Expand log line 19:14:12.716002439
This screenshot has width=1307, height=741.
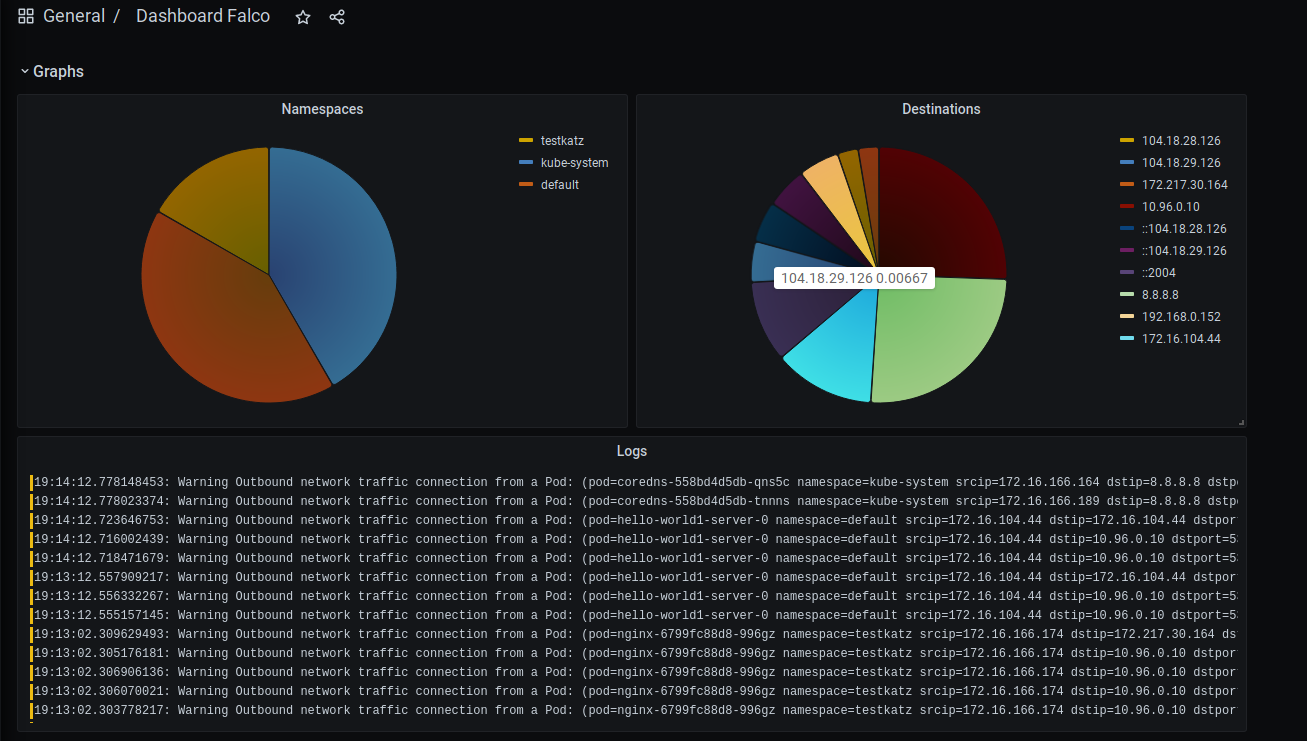(634, 540)
